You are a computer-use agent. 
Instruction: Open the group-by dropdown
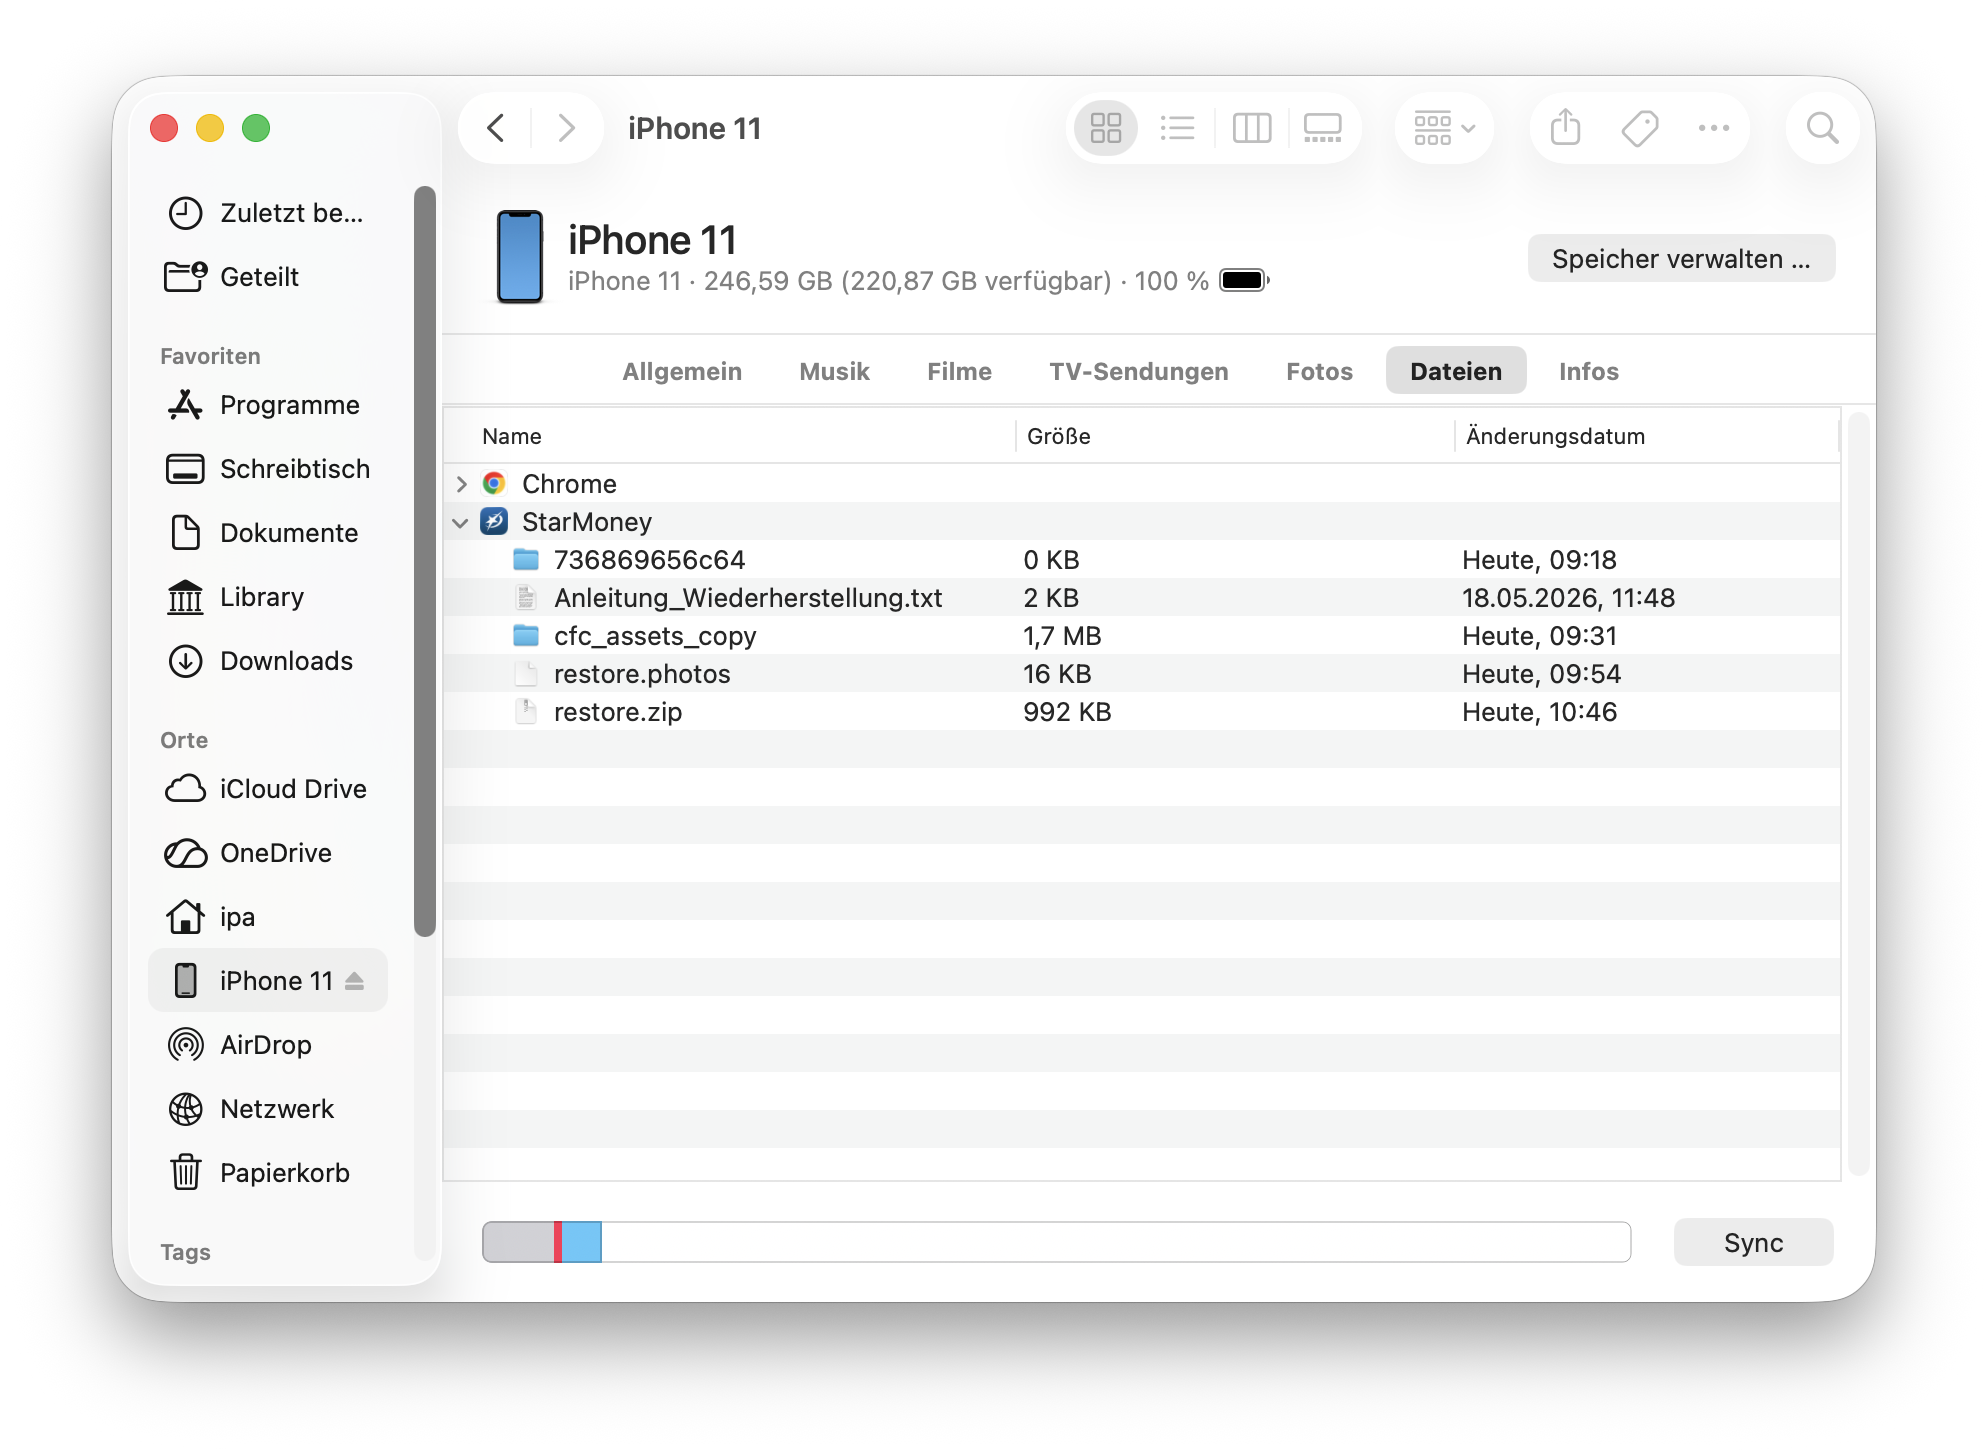click(1444, 128)
